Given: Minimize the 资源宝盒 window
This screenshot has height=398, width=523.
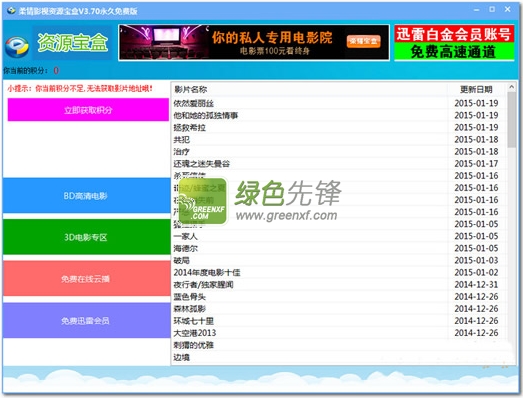Looking at the screenshot, I should [x=476, y=10].
